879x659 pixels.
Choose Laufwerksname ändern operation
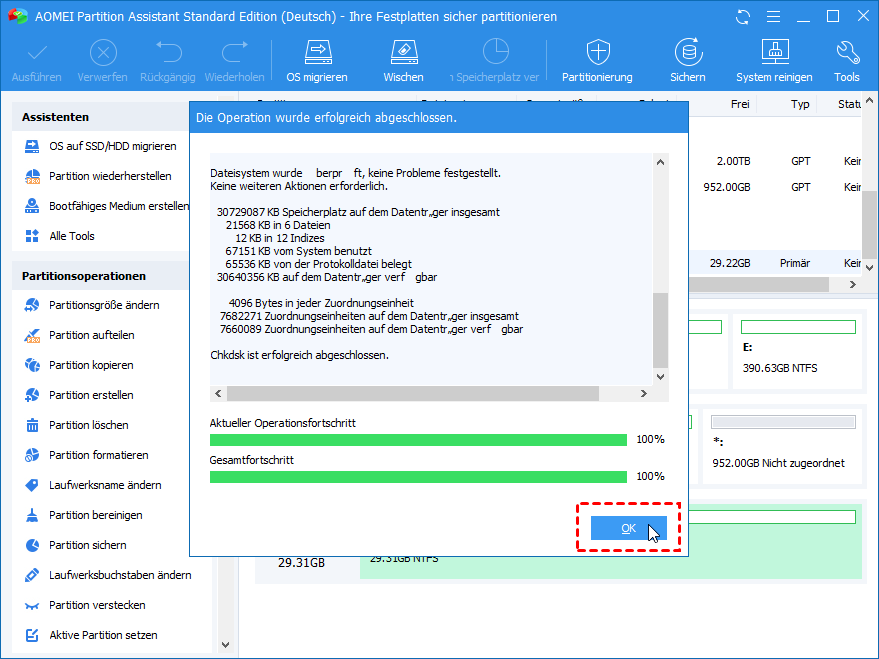pos(93,485)
